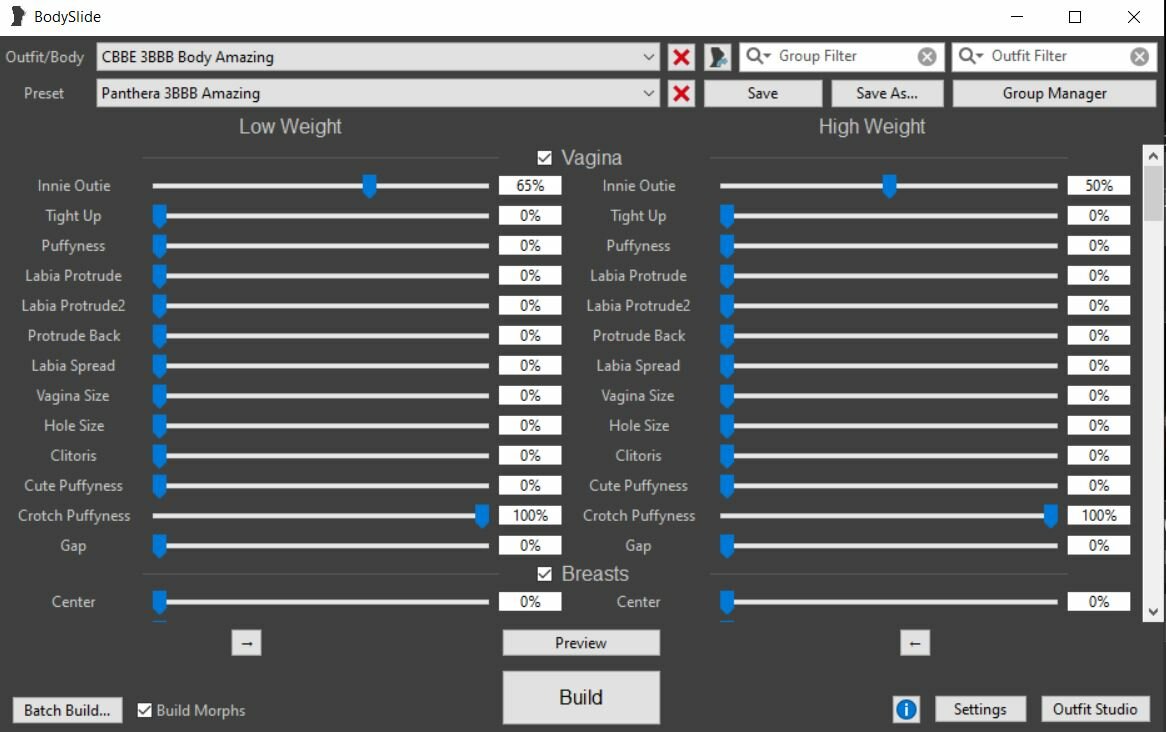Click High Weight Labia Protrude value field
This screenshot has width=1166, height=732.
point(1098,276)
